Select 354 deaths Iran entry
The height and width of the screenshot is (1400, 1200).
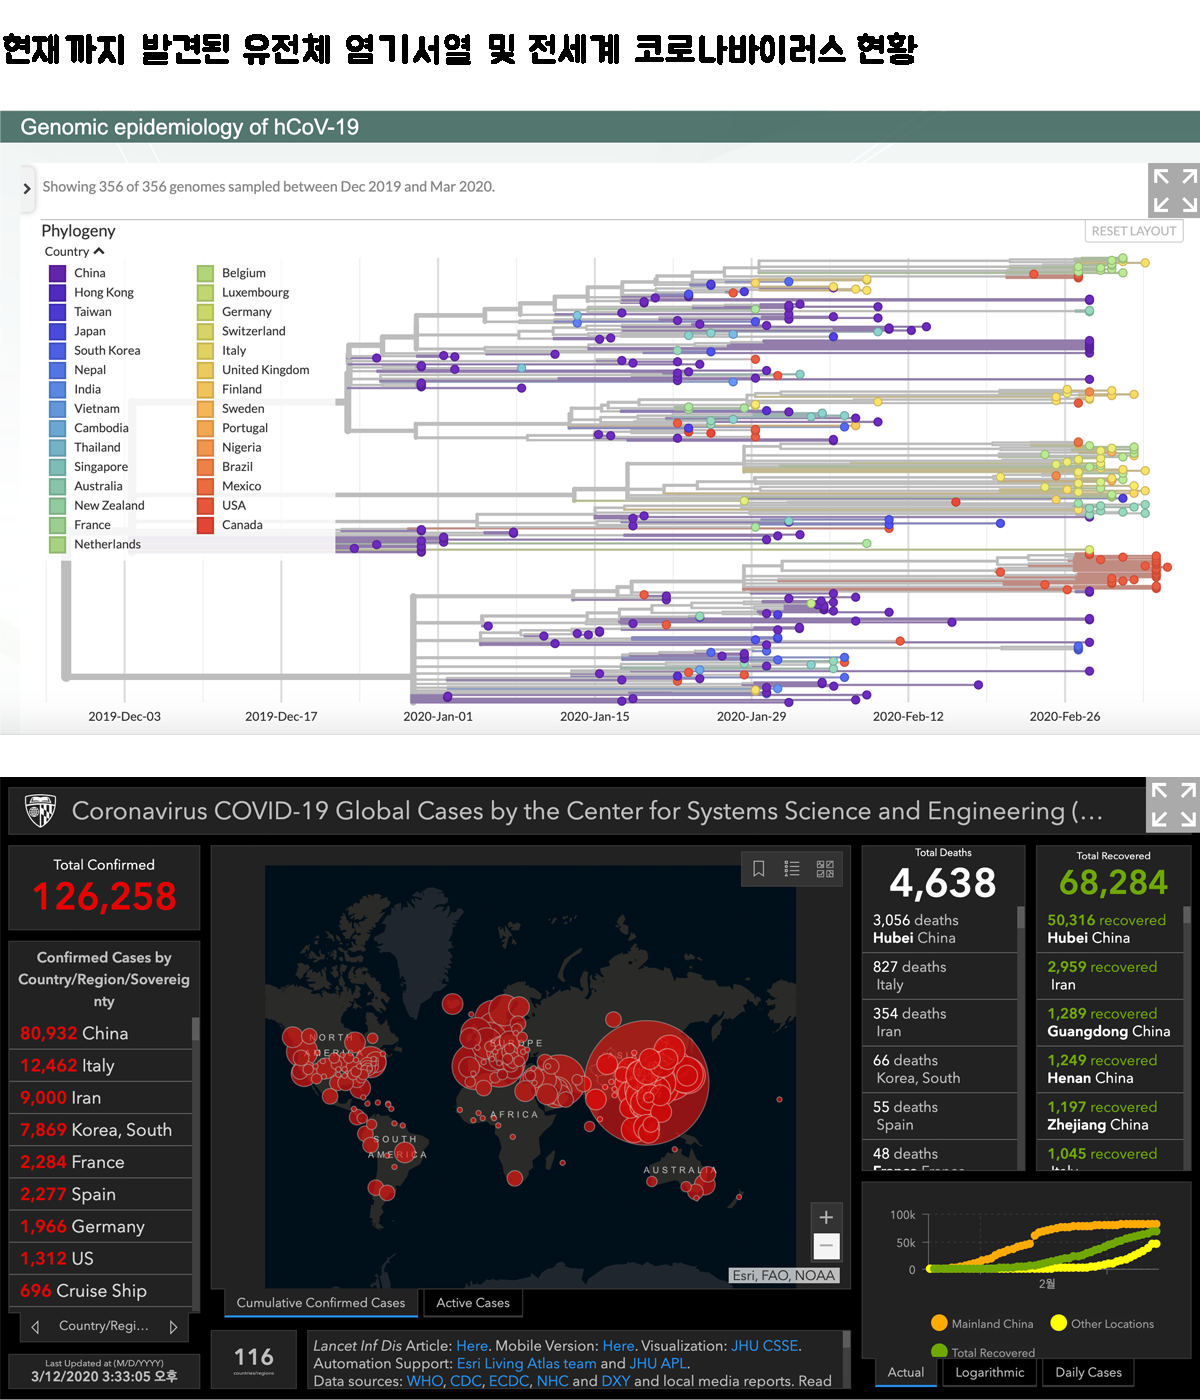tap(940, 1022)
